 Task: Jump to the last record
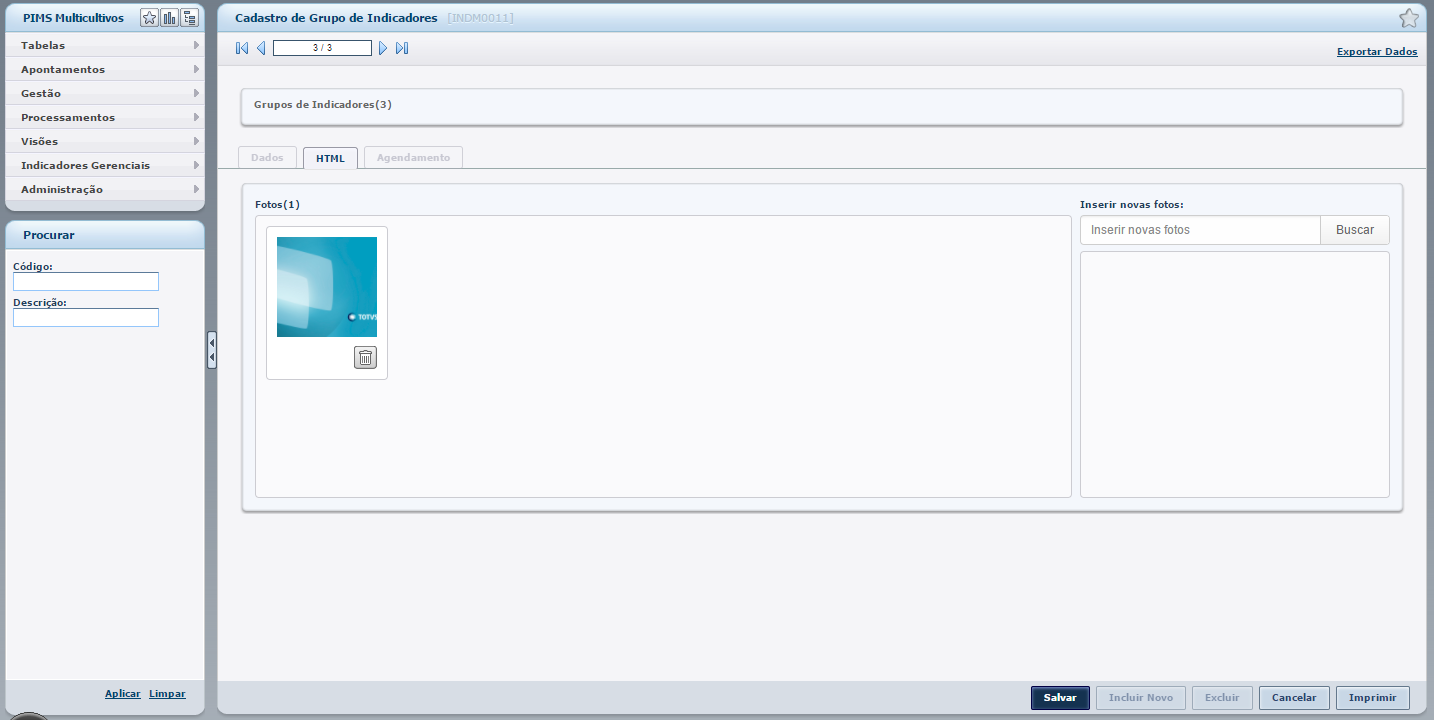[x=402, y=48]
